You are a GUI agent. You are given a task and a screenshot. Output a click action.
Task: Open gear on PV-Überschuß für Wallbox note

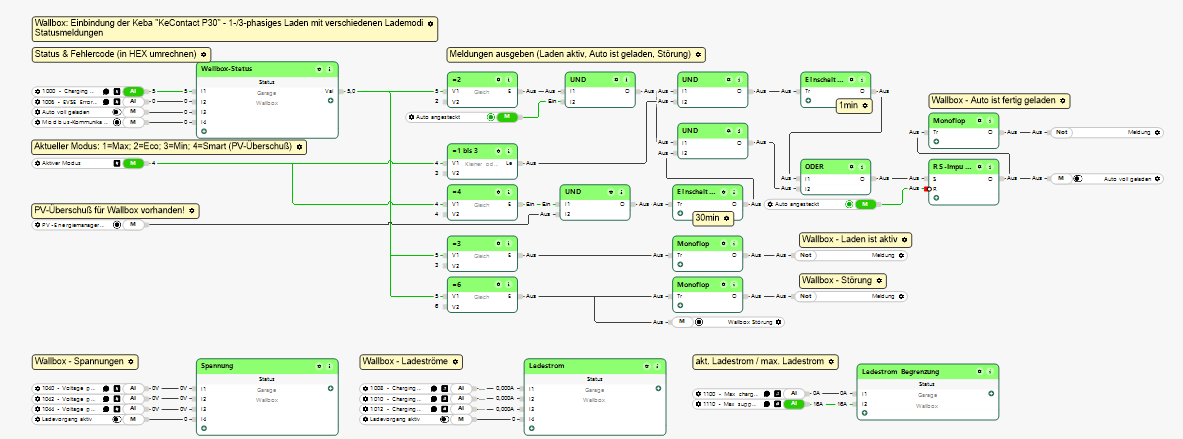pos(192,210)
